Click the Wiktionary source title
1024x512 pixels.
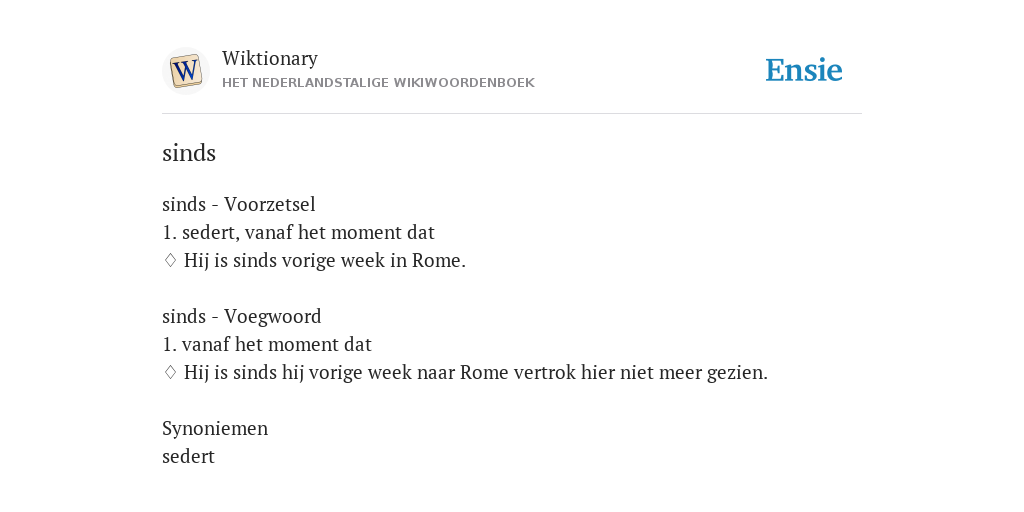[270, 58]
